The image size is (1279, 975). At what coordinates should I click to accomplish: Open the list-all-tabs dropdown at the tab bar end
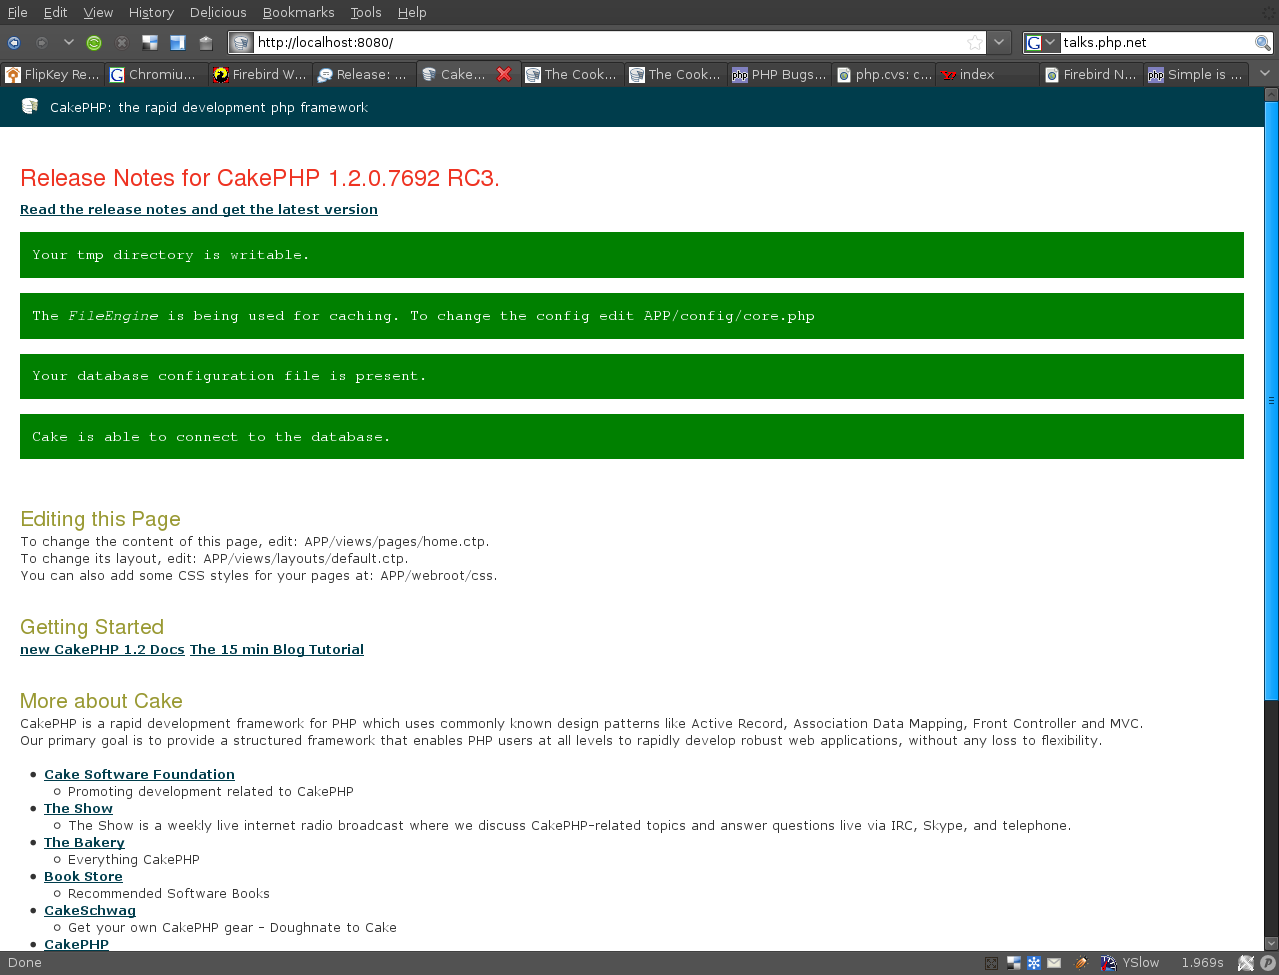(1265, 74)
